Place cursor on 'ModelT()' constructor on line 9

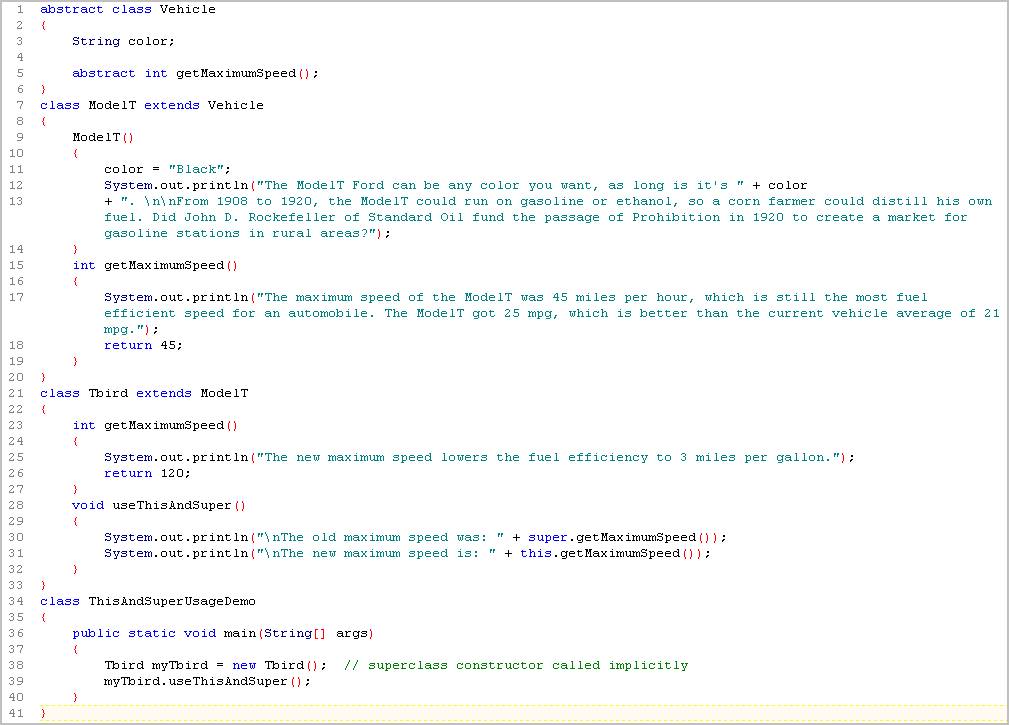coord(103,138)
